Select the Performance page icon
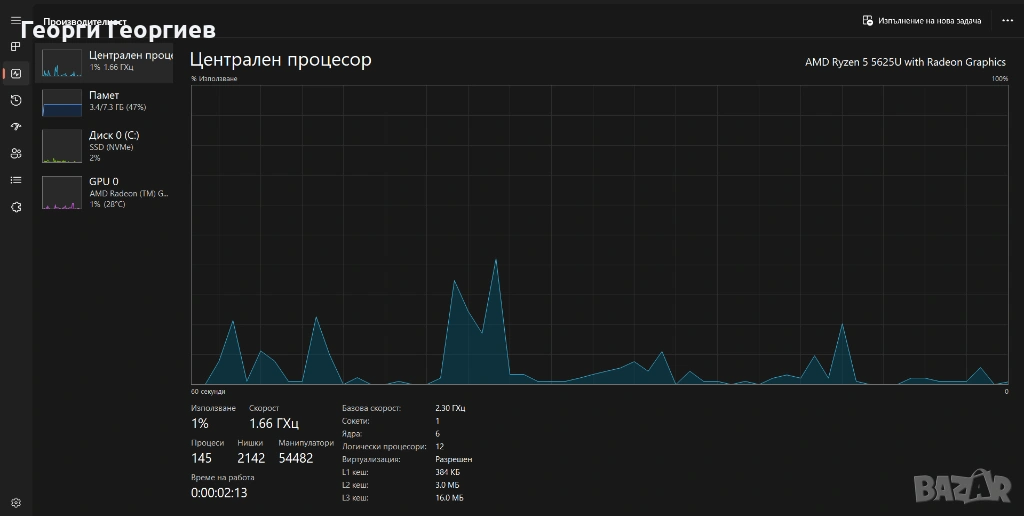This screenshot has width=1024, height=516. [15, 73]
